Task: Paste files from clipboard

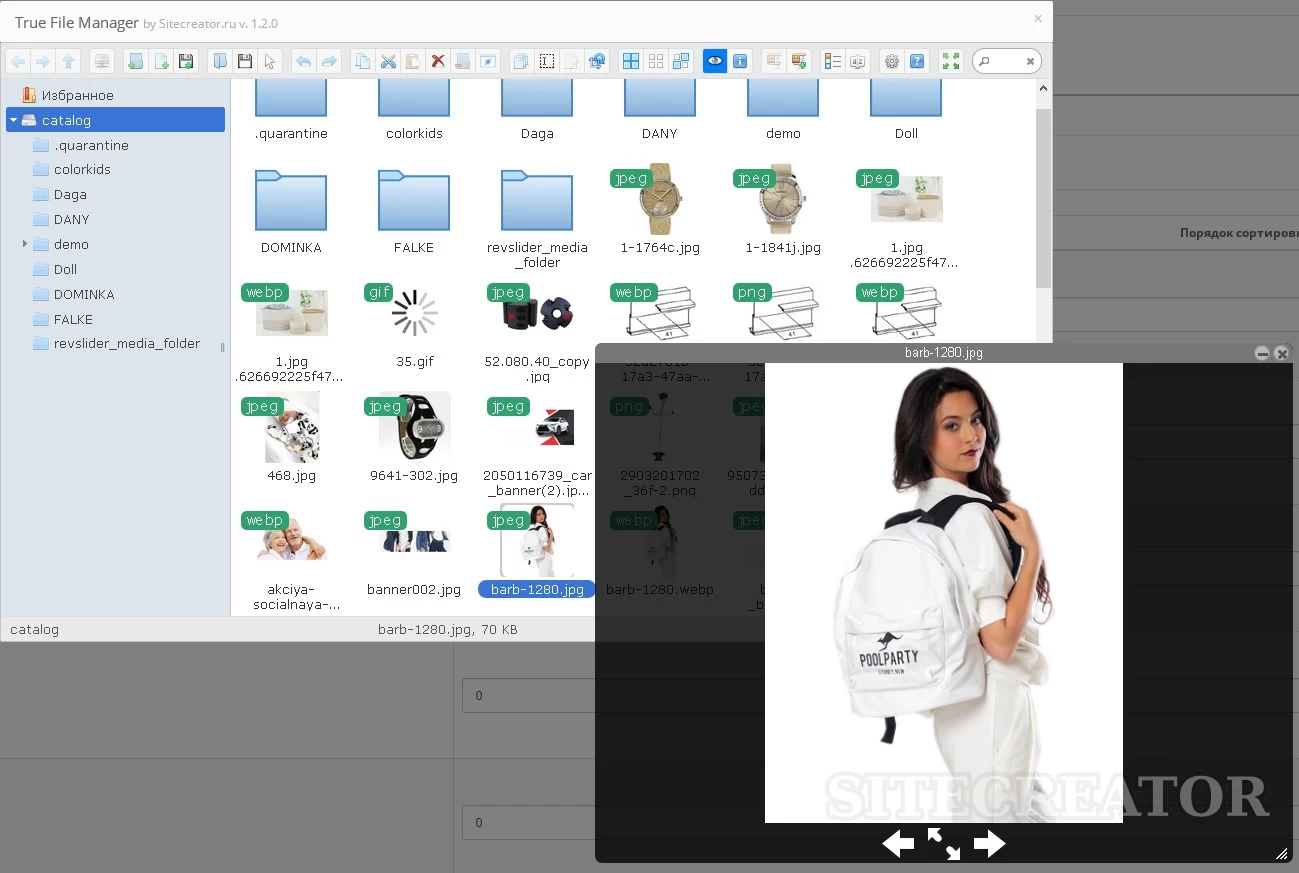Action: pos(413,61)
